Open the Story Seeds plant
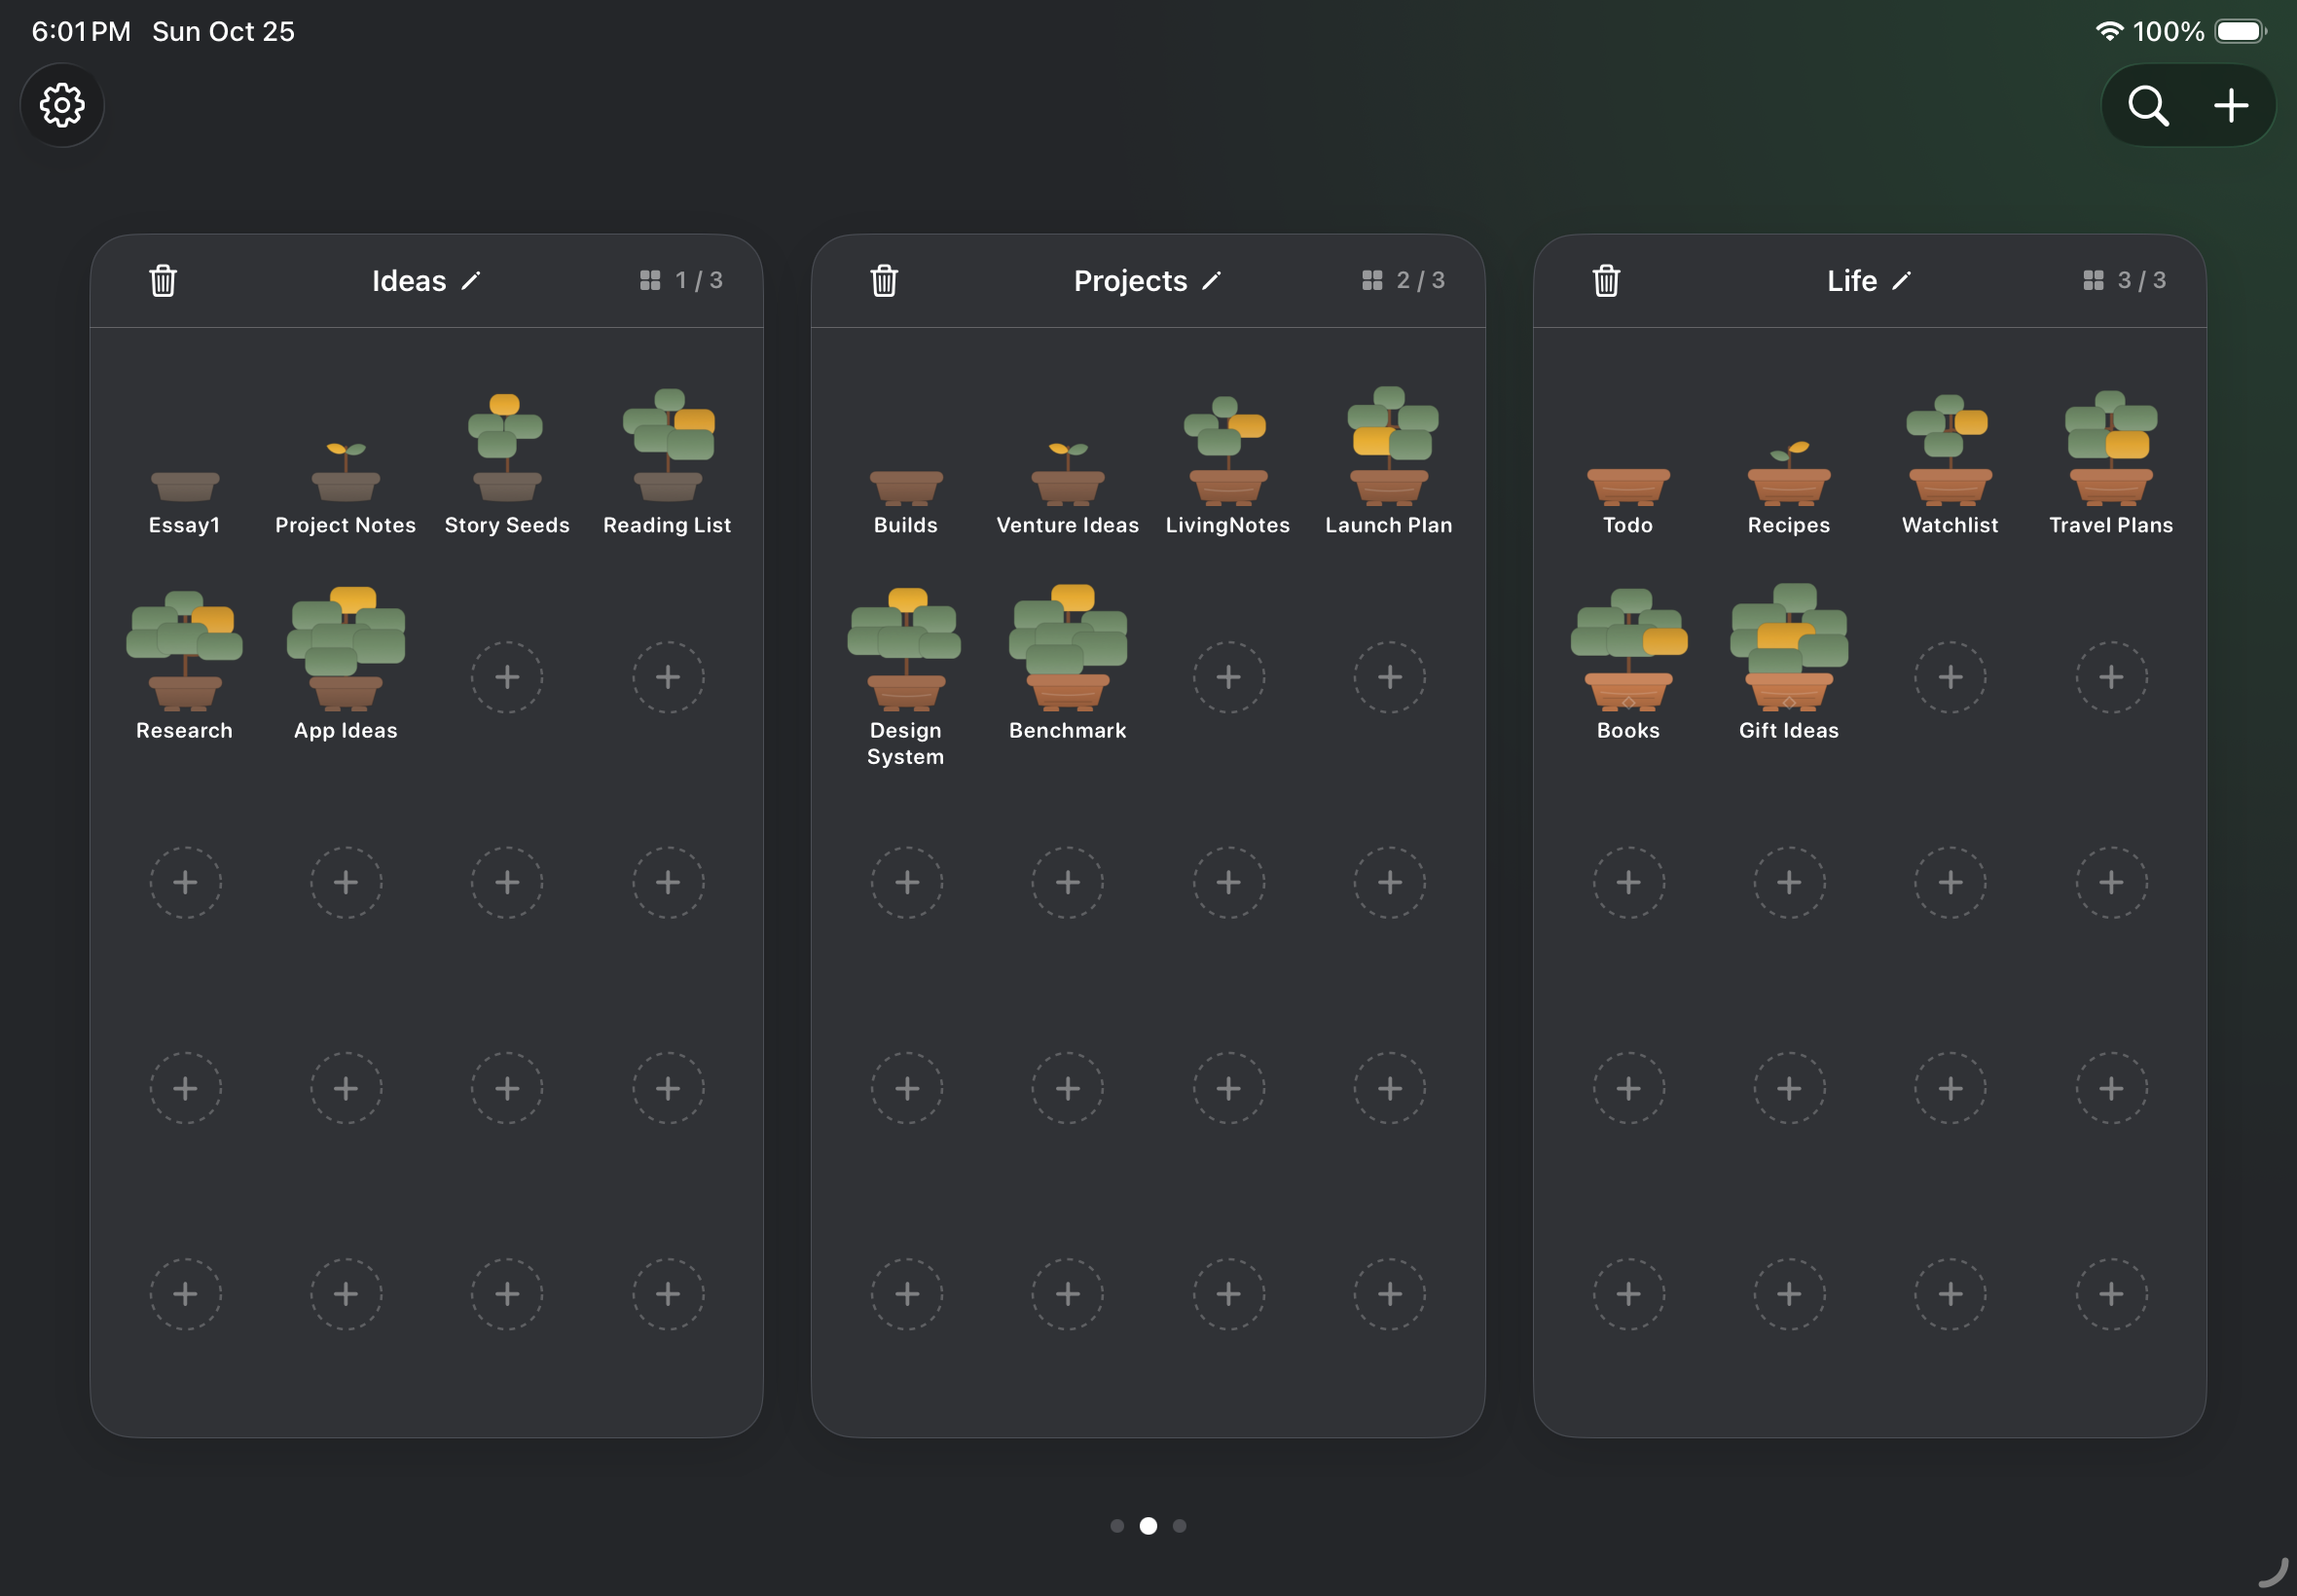 [507, 447]
